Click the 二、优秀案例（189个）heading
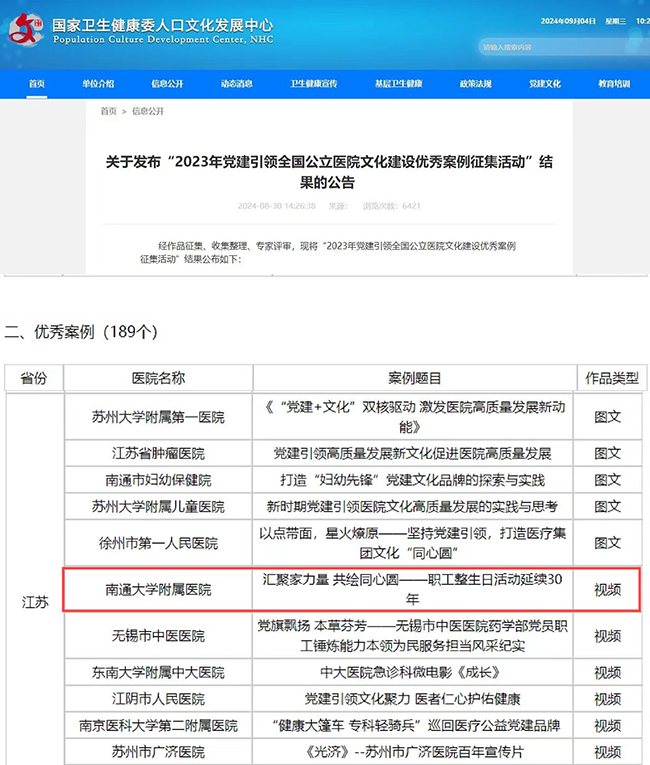This screenshot has height=765, width=650. tap(81, 332)
